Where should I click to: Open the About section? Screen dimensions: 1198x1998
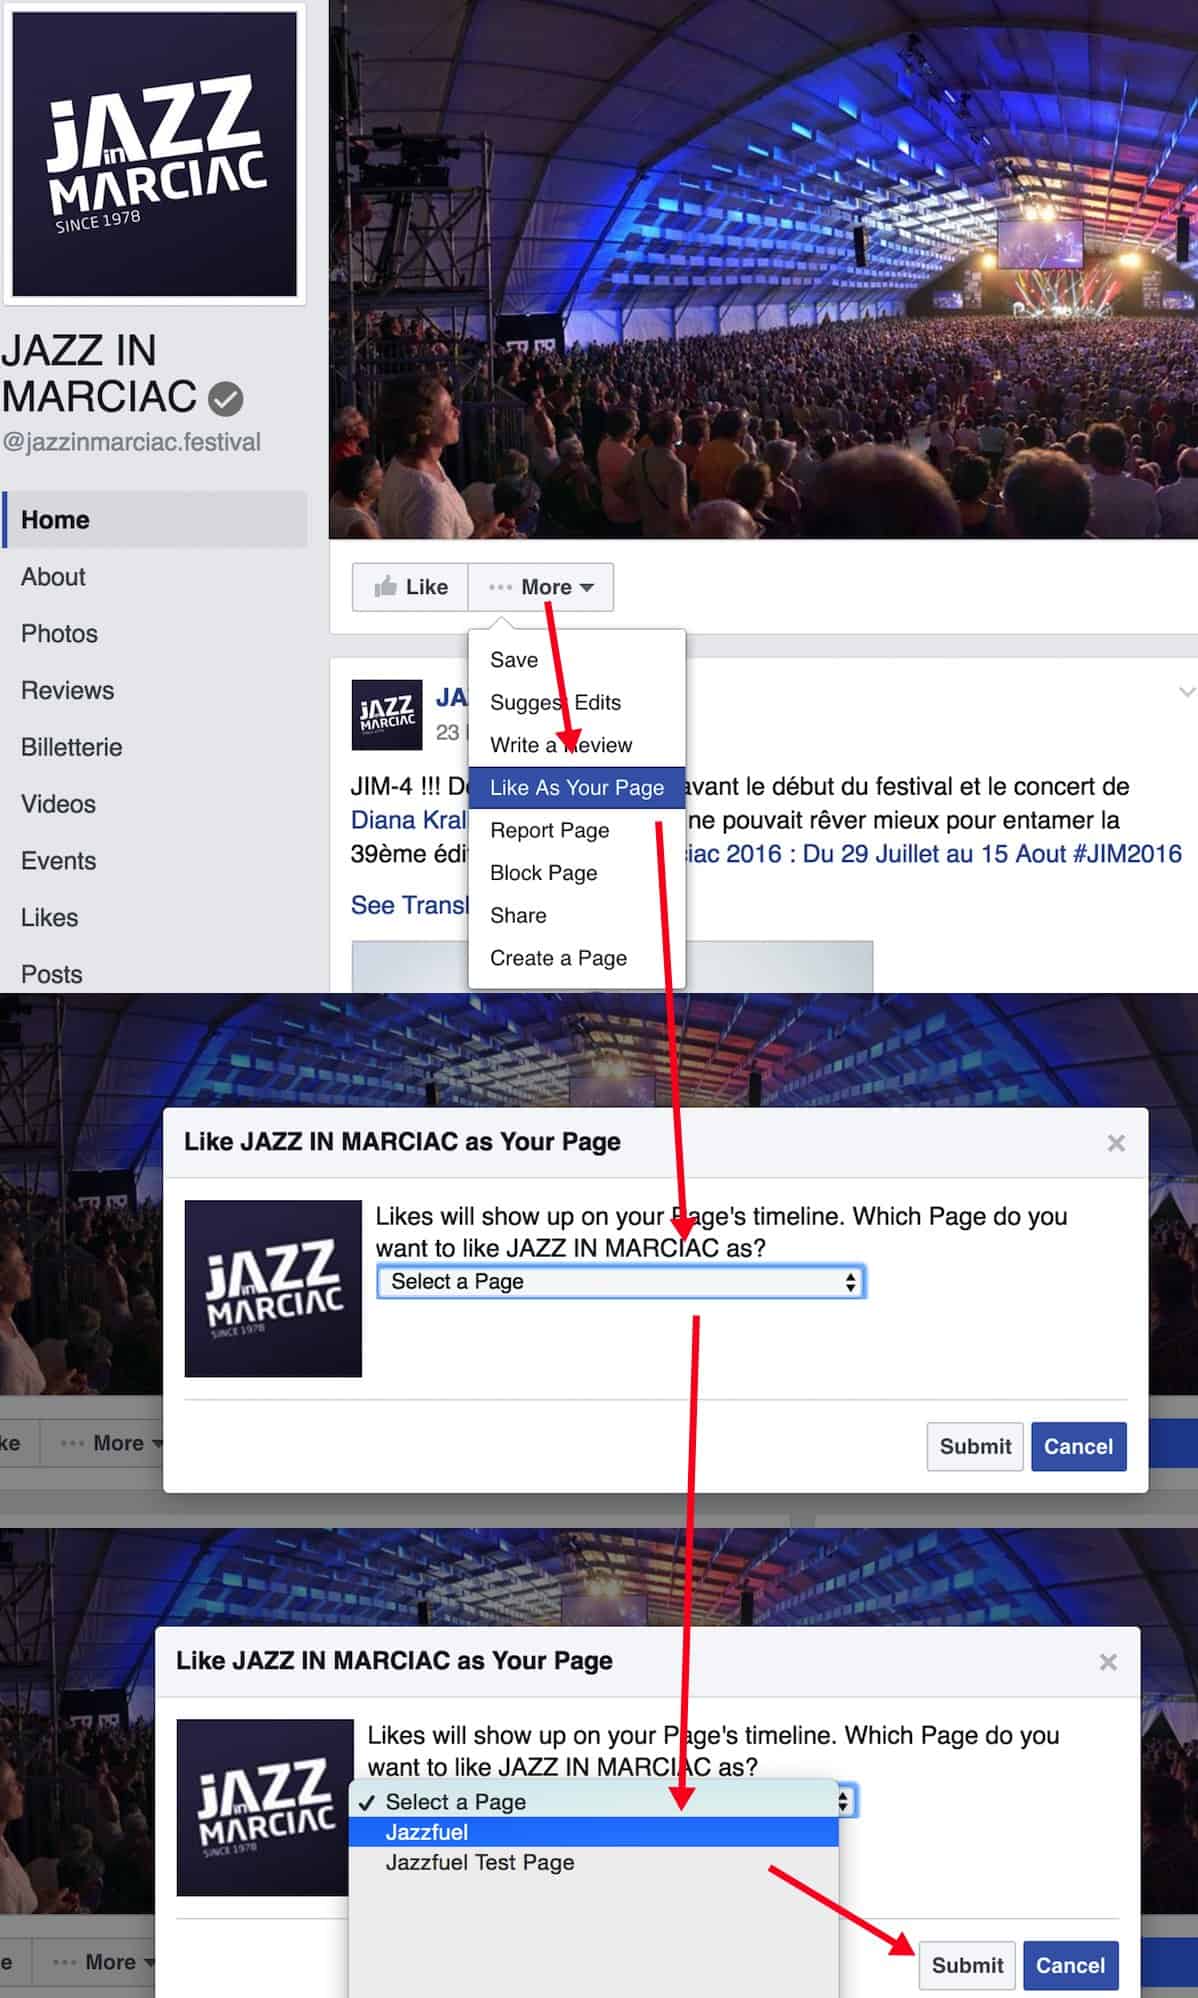click(x=53, y=577)
